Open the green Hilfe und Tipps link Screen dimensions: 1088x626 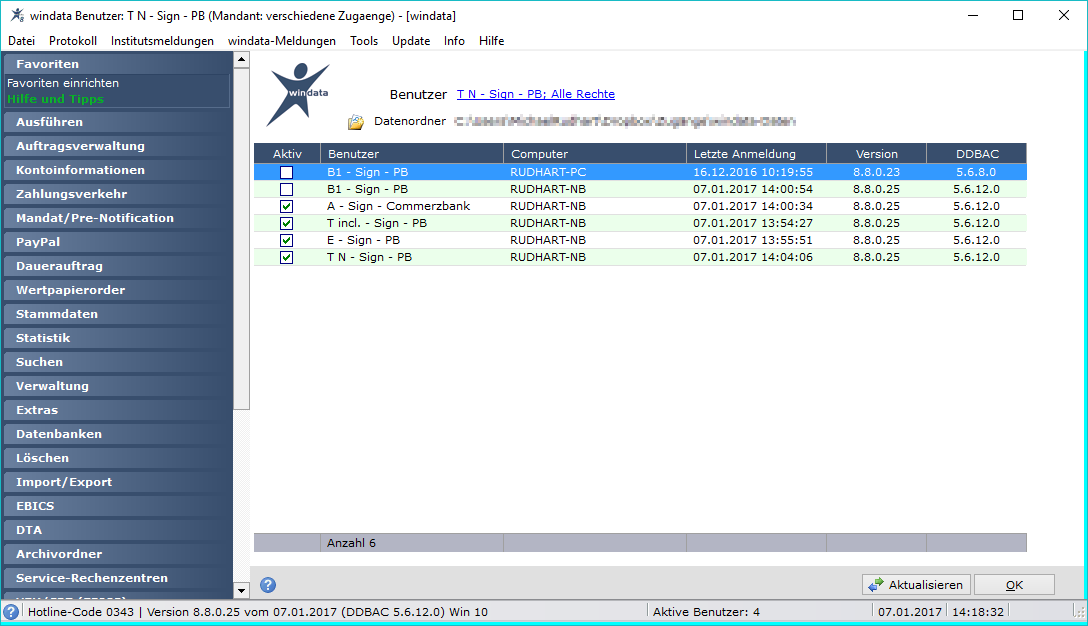coord(56,99)
